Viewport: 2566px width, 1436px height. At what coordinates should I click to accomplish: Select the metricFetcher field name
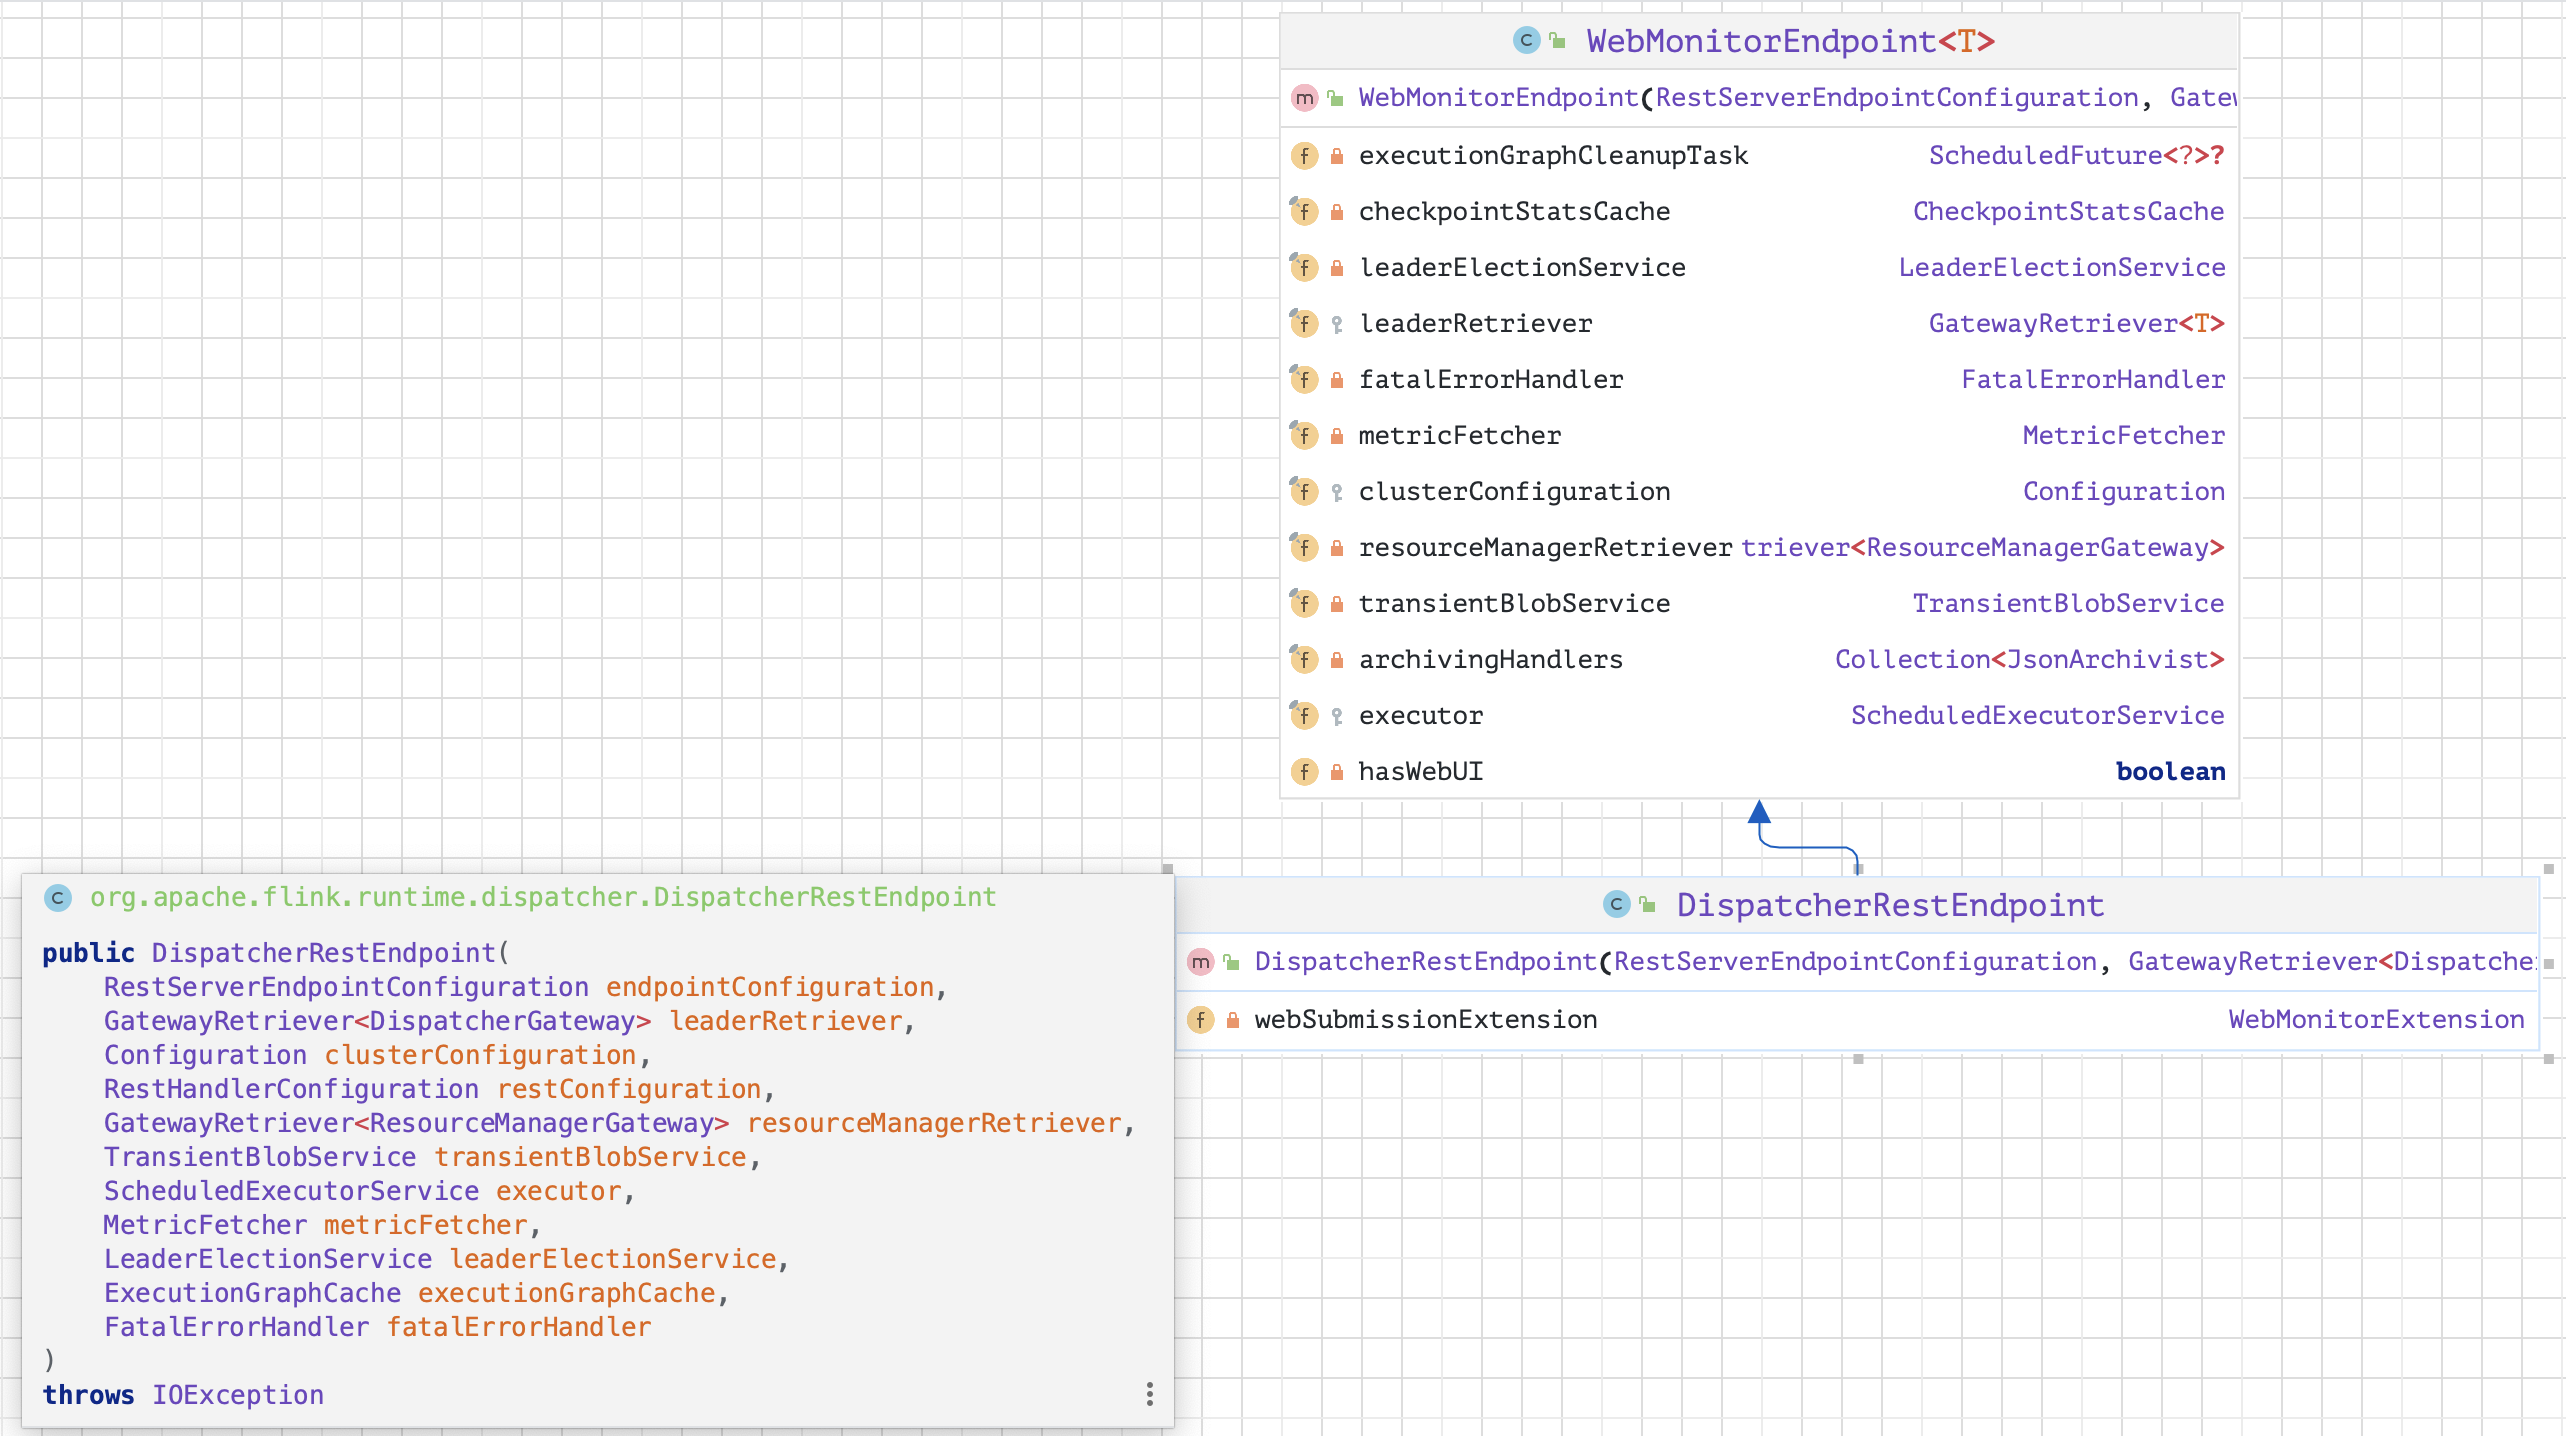click(x=1459, y=435)
